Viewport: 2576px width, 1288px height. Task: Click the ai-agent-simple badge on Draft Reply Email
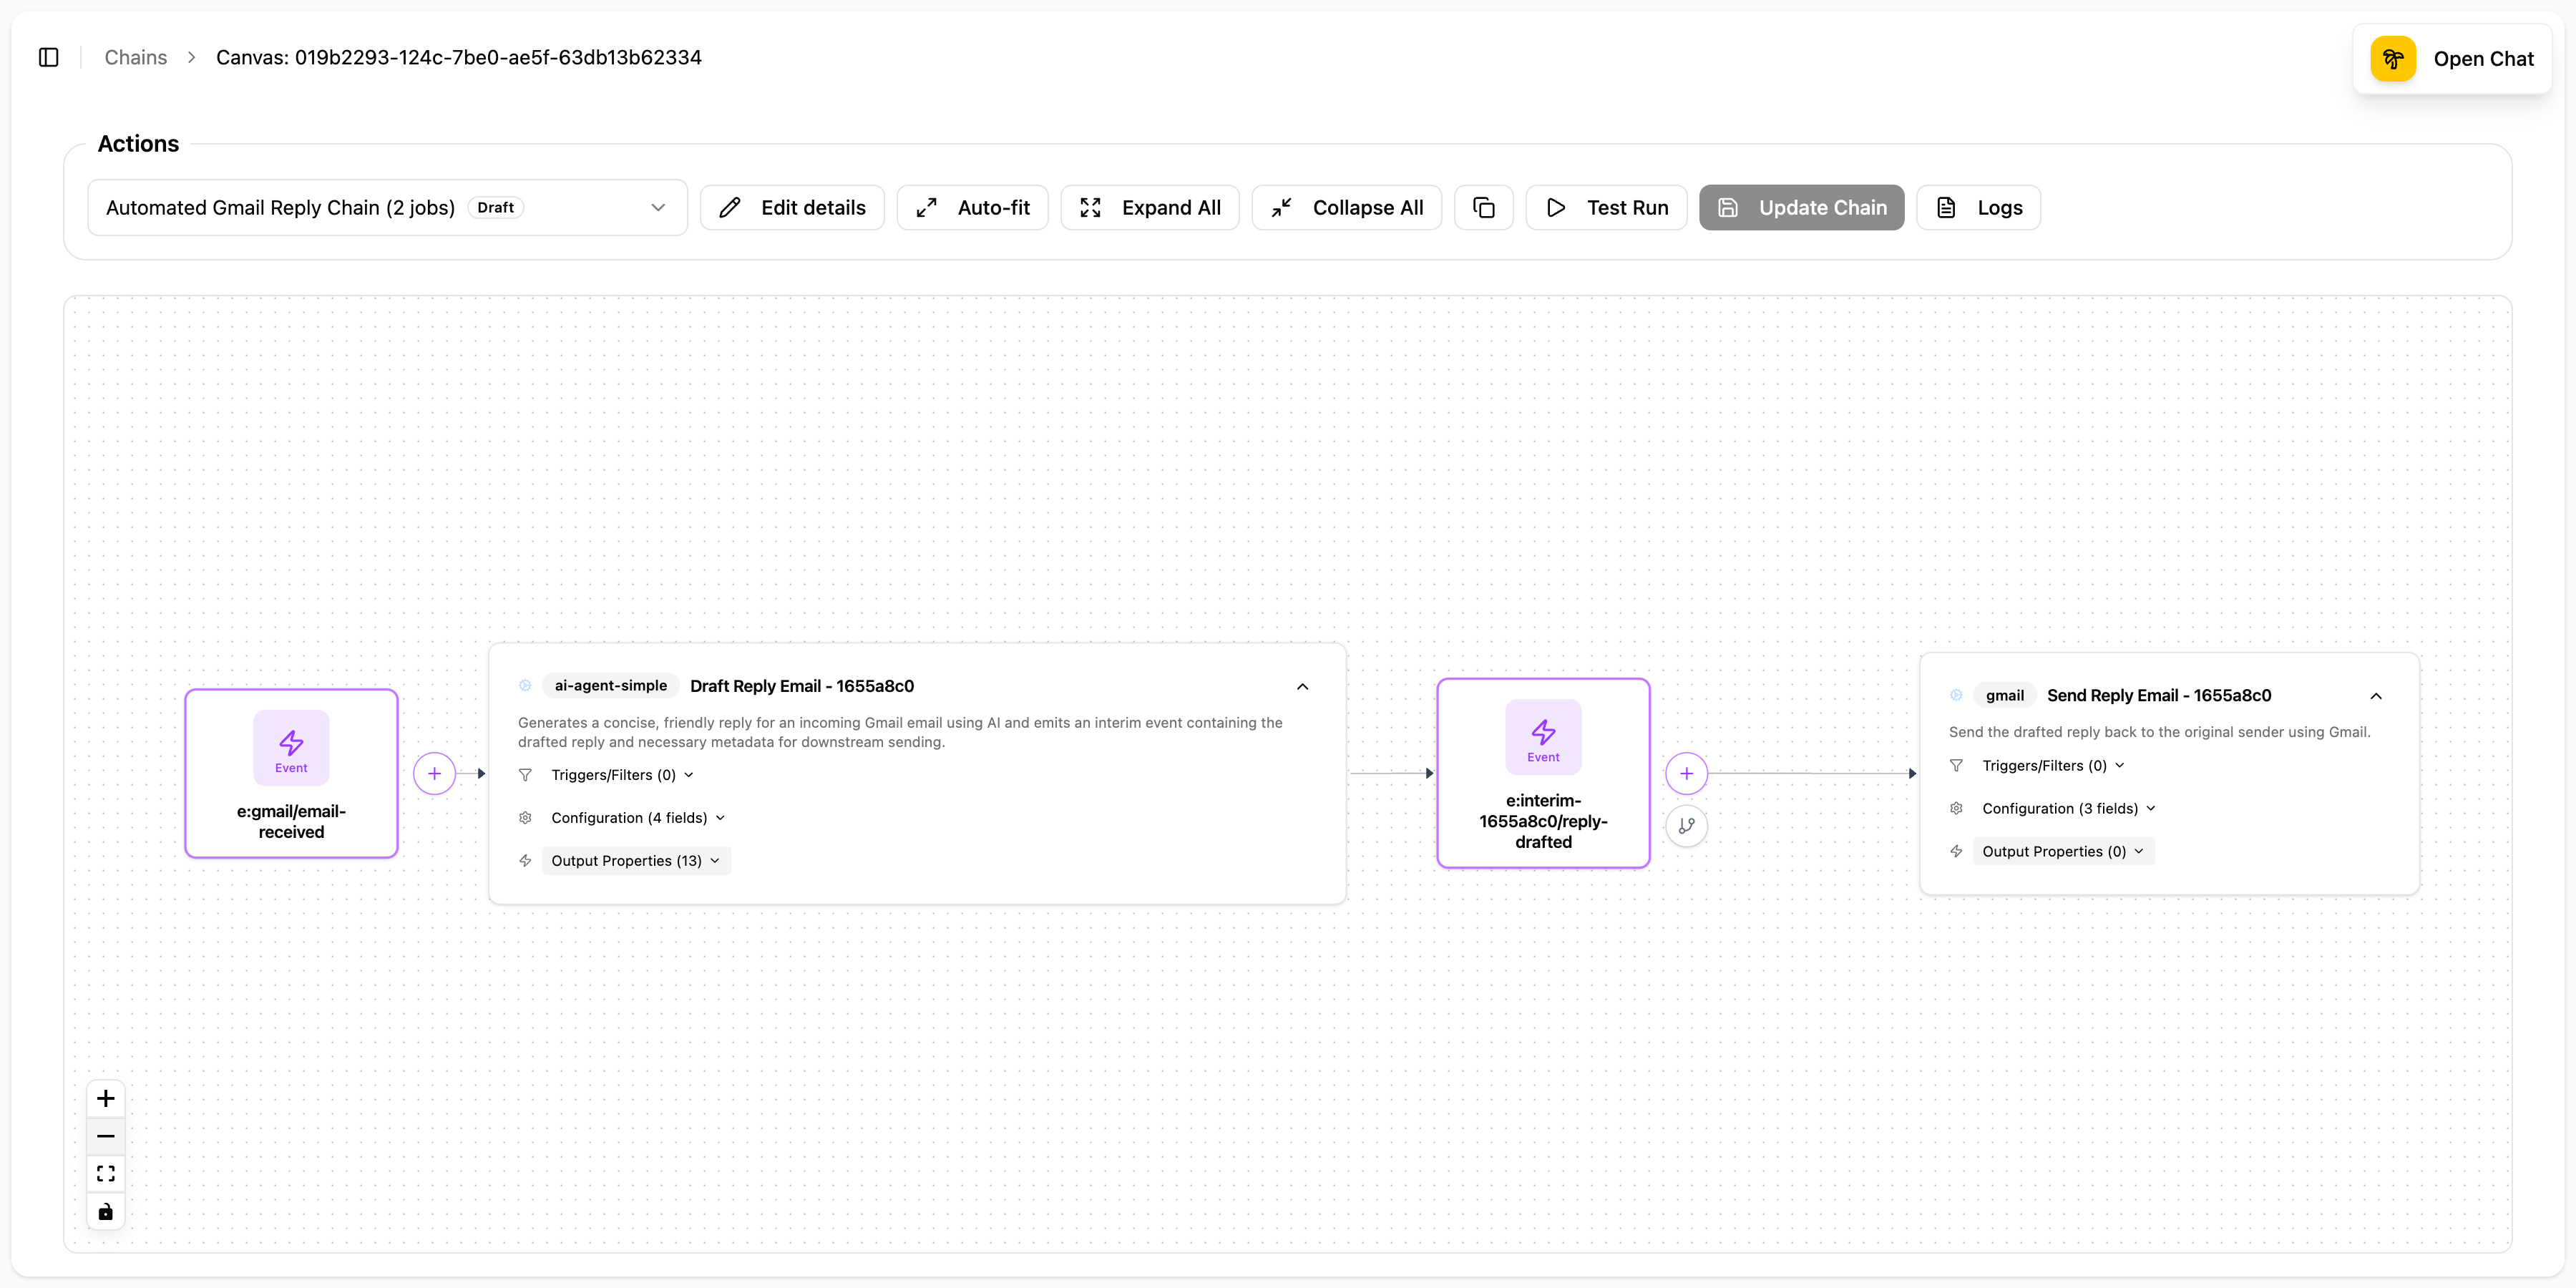pos(610,685)
